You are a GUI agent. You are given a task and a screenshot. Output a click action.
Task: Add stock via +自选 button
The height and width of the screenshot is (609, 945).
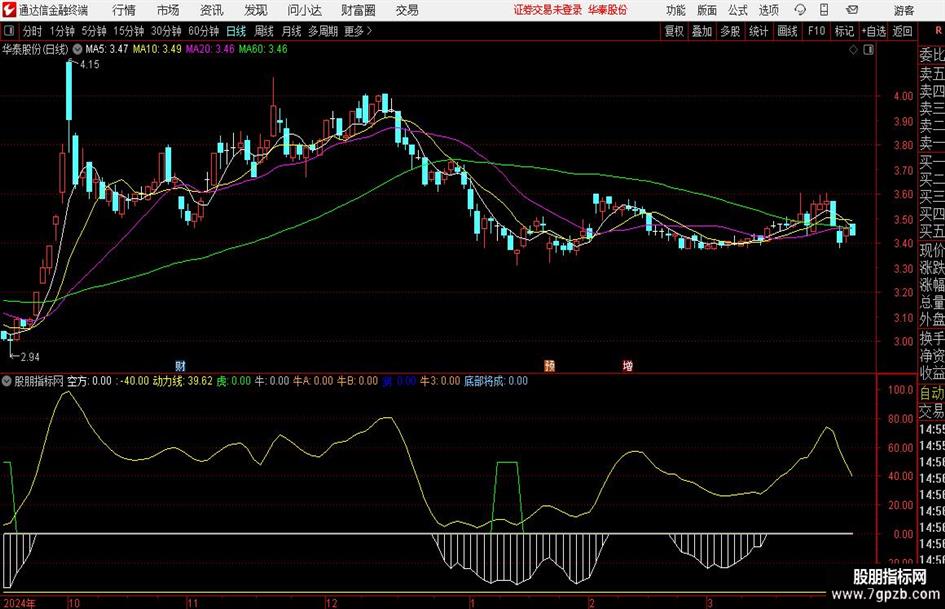[x=874, y=31]
